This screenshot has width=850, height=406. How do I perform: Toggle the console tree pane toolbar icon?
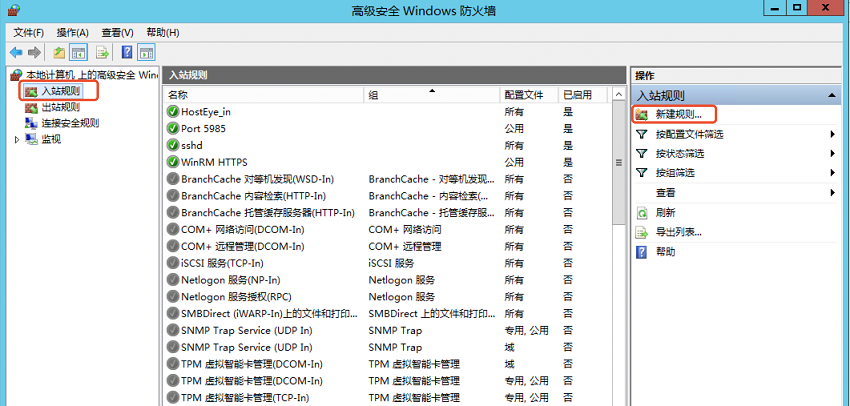point(78,52)
